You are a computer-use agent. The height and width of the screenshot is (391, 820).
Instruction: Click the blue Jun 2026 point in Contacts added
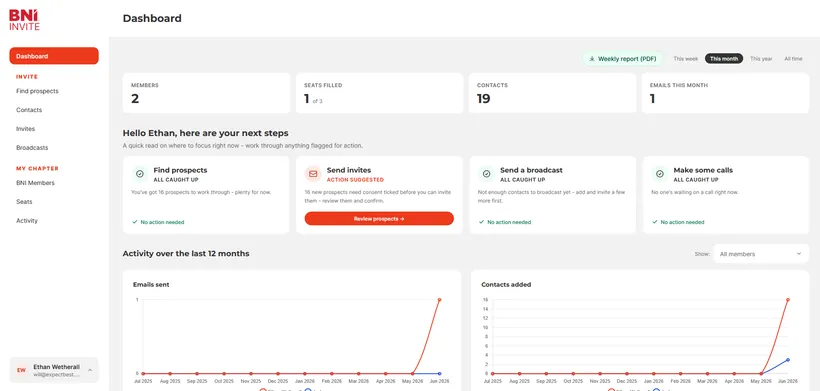click(x=788, y=360)
